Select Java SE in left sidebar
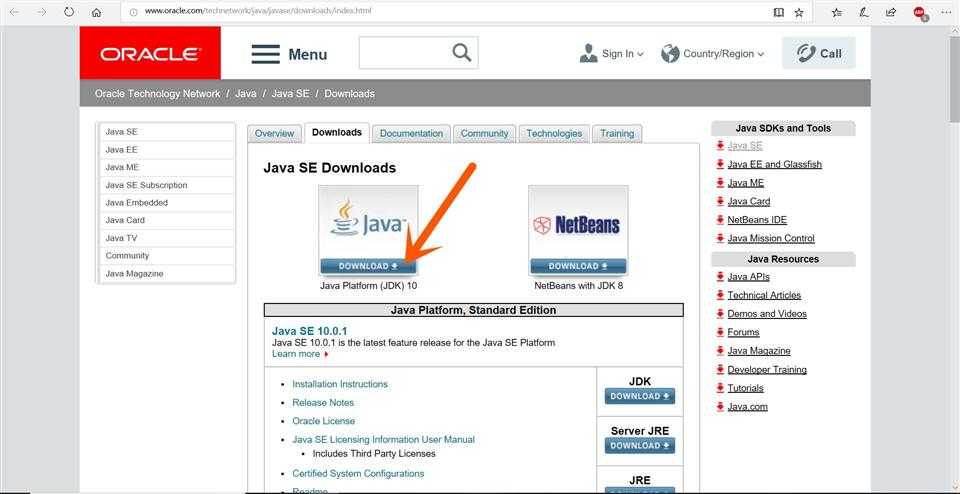This screenshot has width=960, height=494. pos(166,132)
